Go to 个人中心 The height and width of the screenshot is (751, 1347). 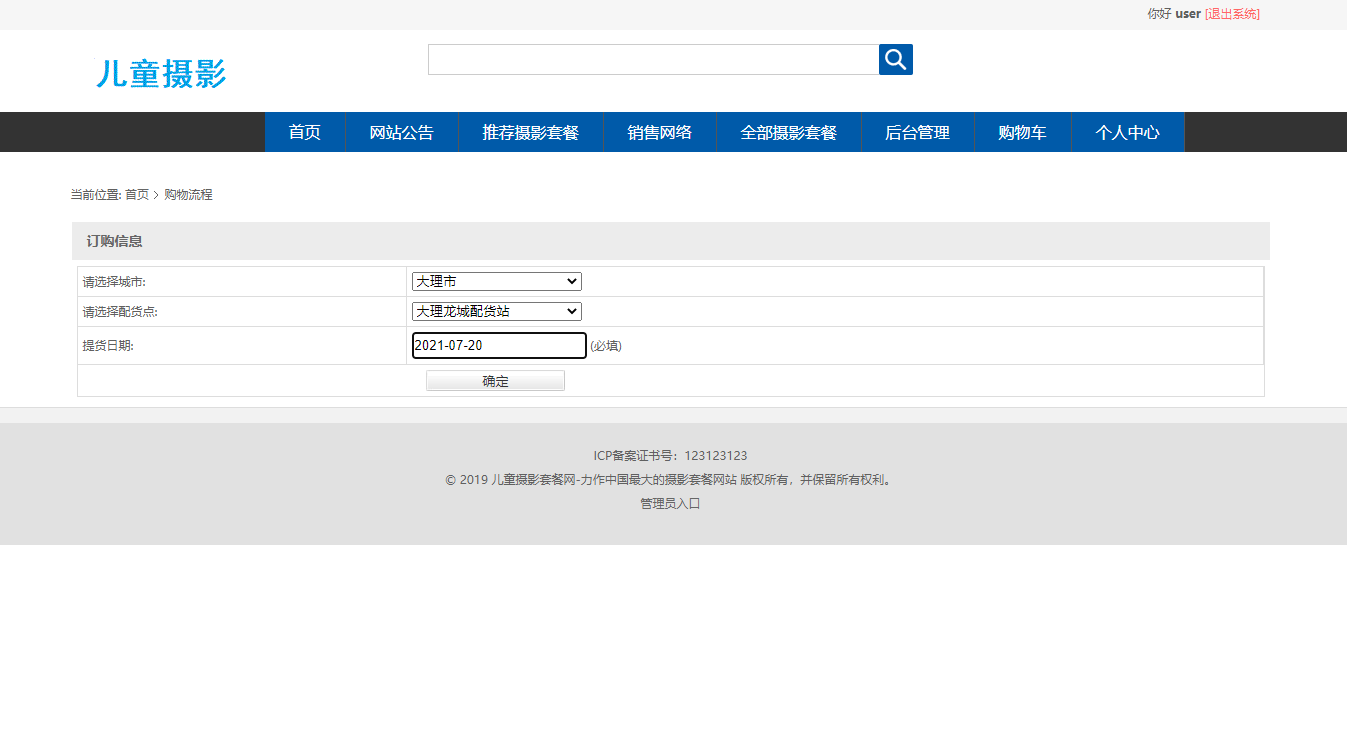[x=1127, y=131]
